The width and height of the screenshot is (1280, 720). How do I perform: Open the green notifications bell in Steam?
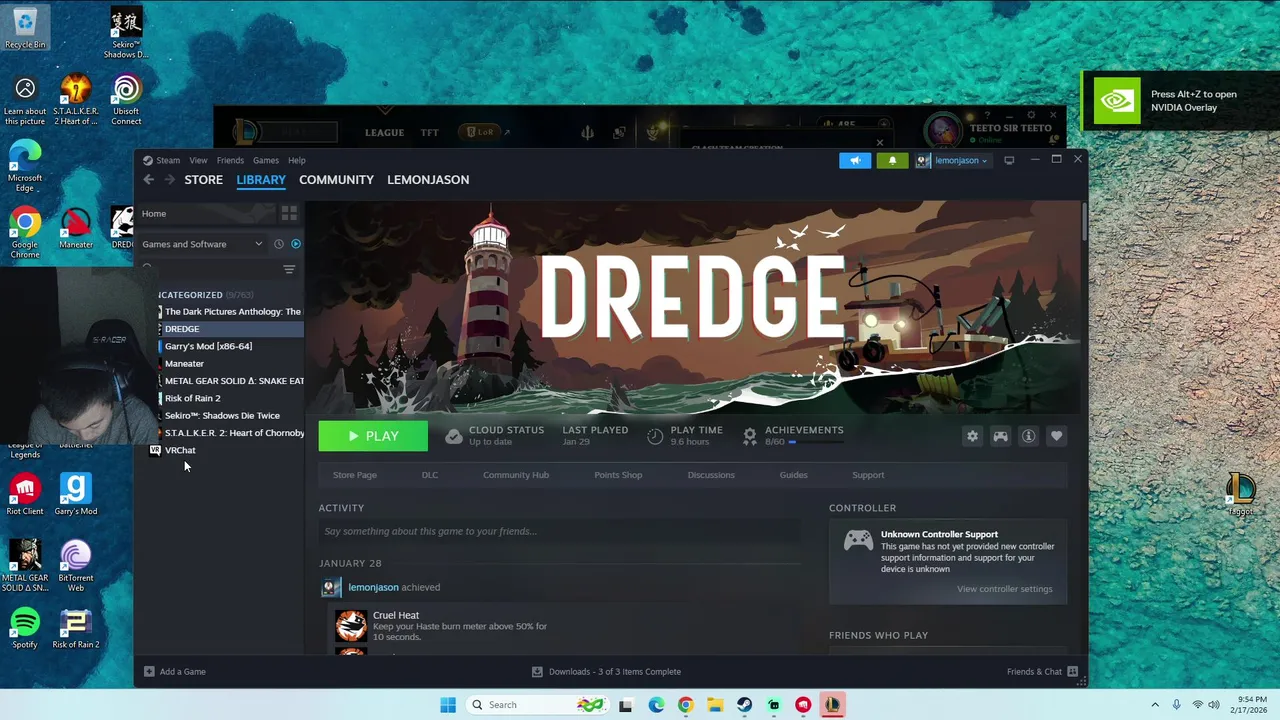click(x=892, y=160)
